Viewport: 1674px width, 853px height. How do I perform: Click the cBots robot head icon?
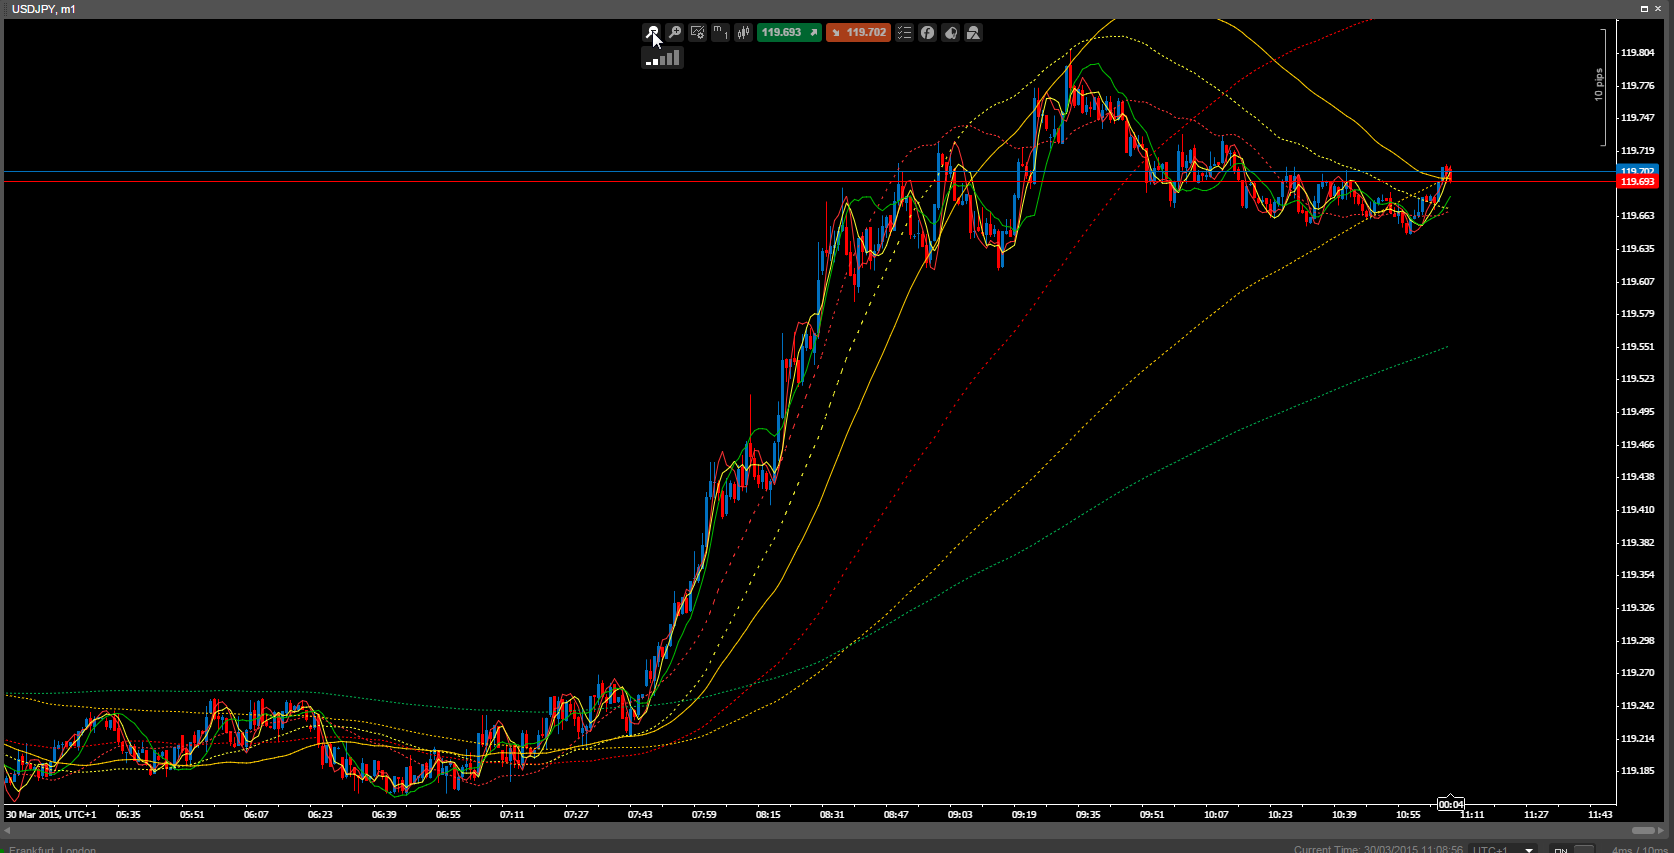950,33
